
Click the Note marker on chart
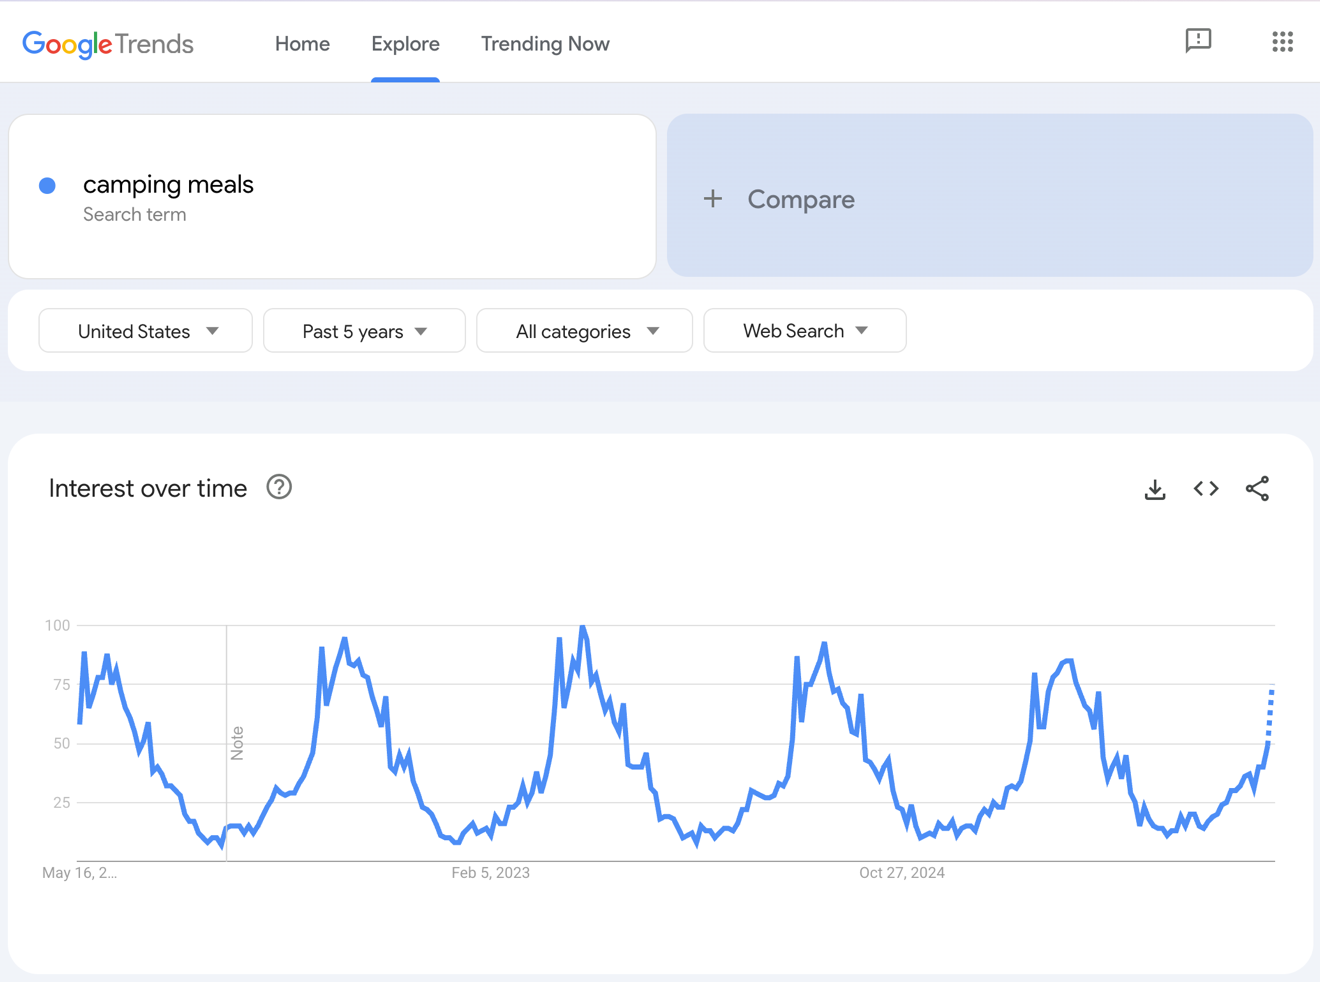237,743
